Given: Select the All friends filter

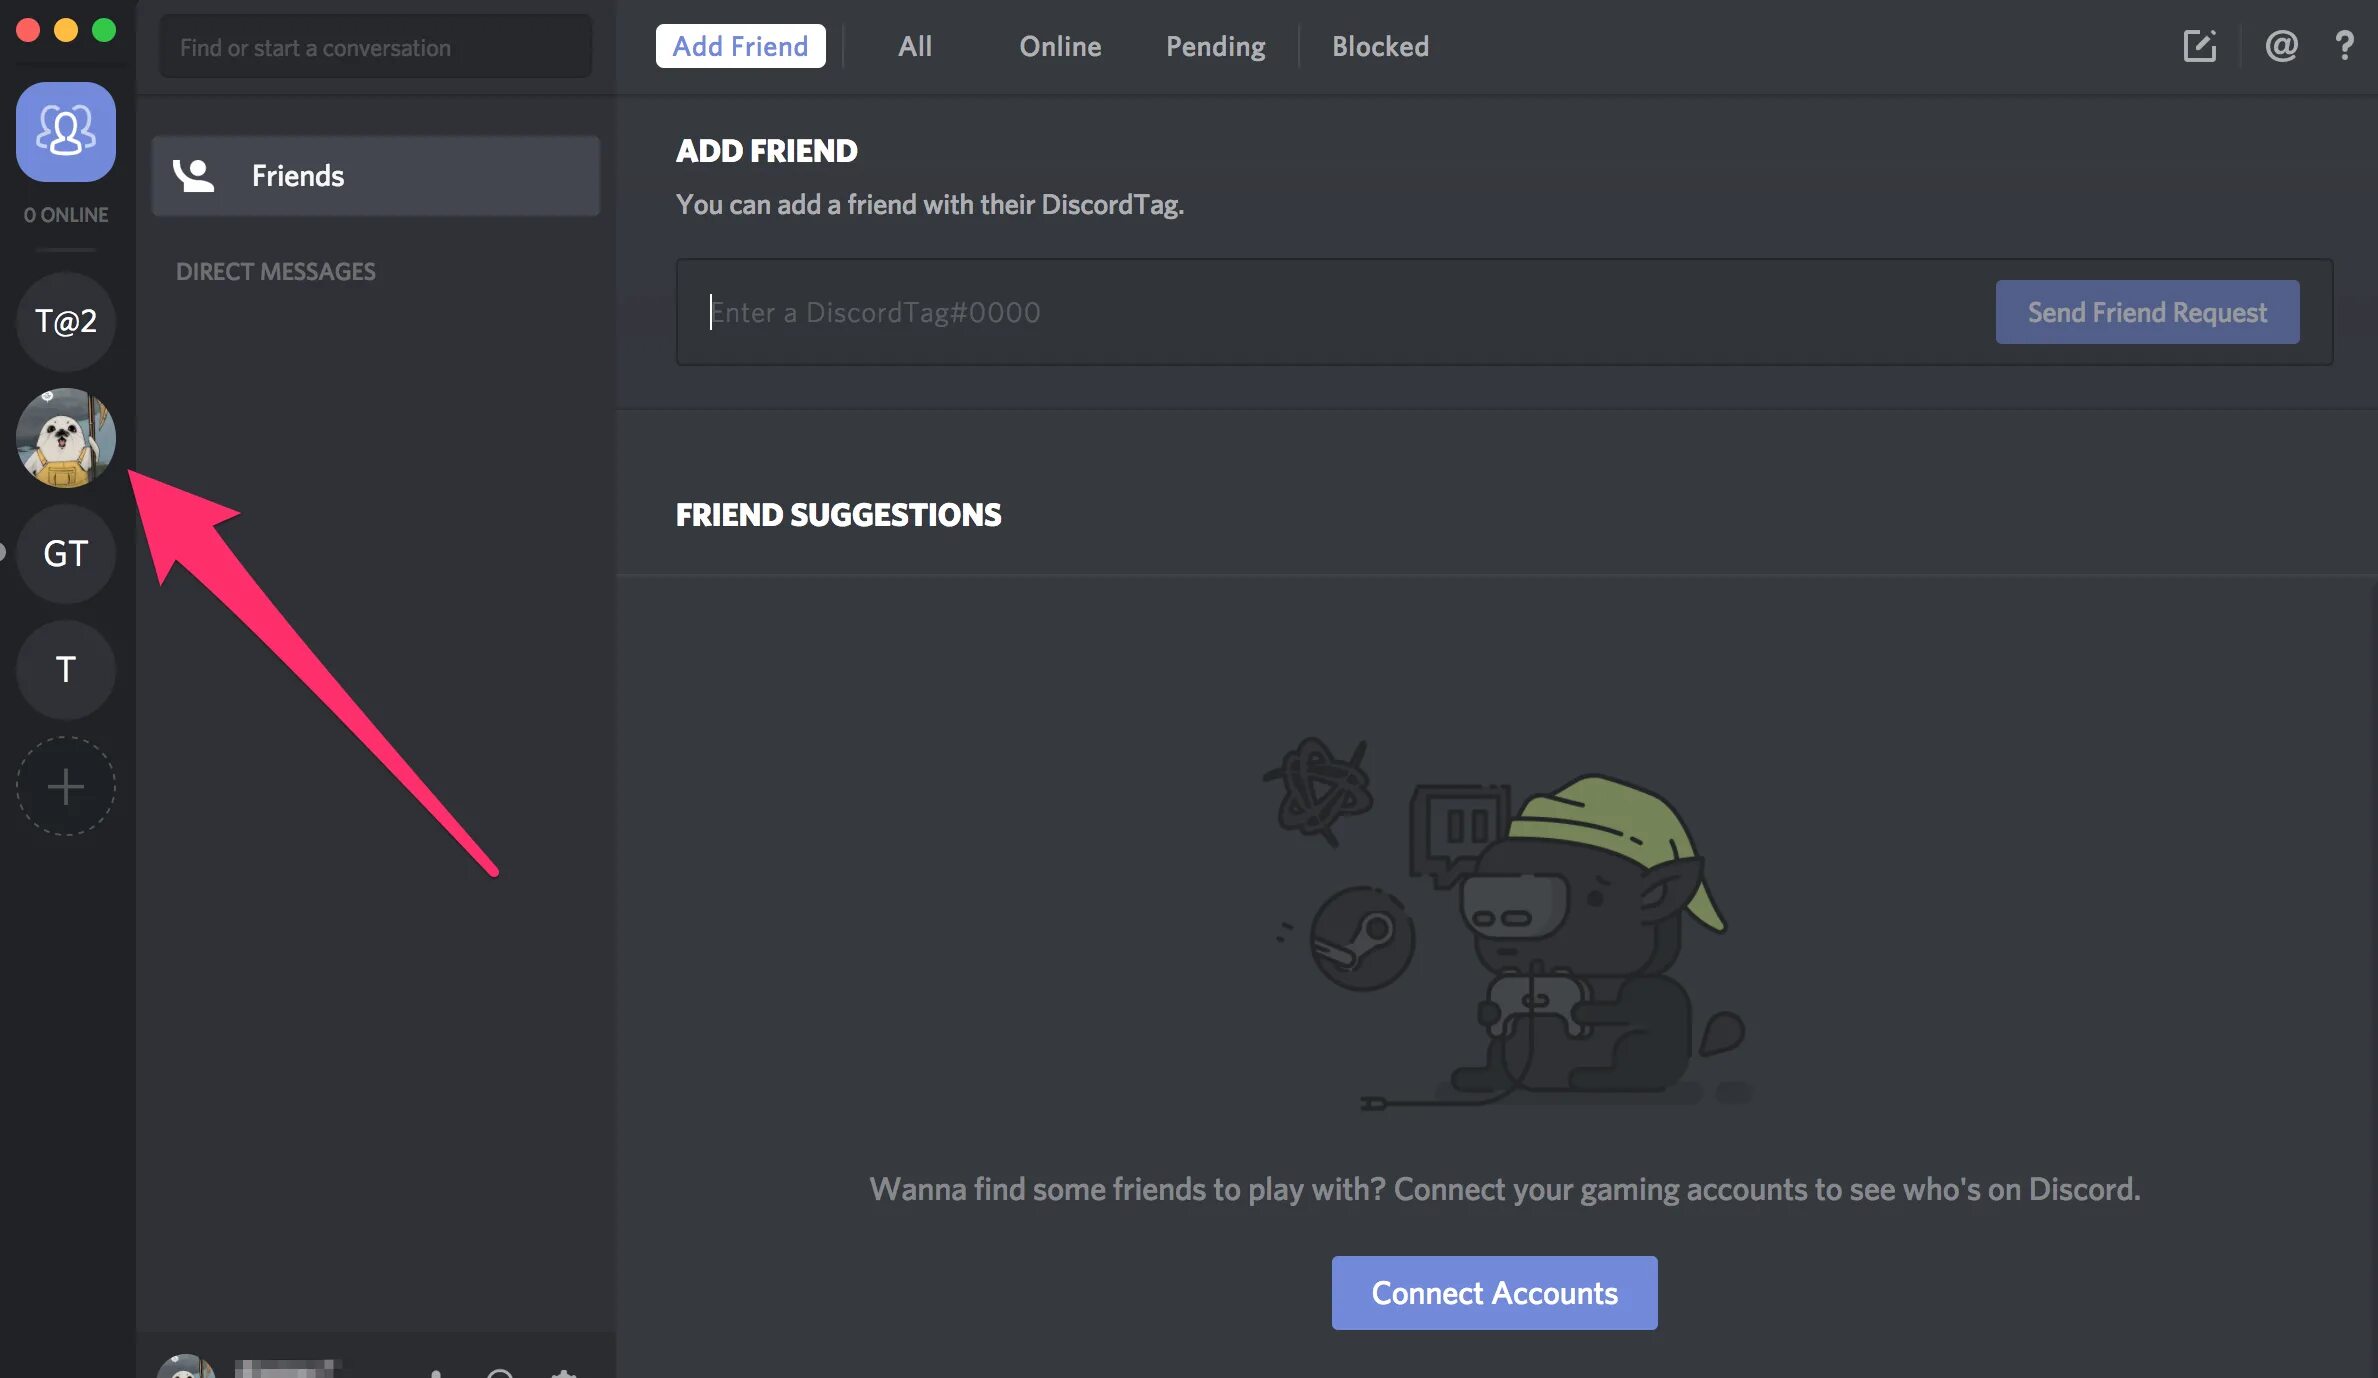Looking at the screenshot, I should 913,44.
